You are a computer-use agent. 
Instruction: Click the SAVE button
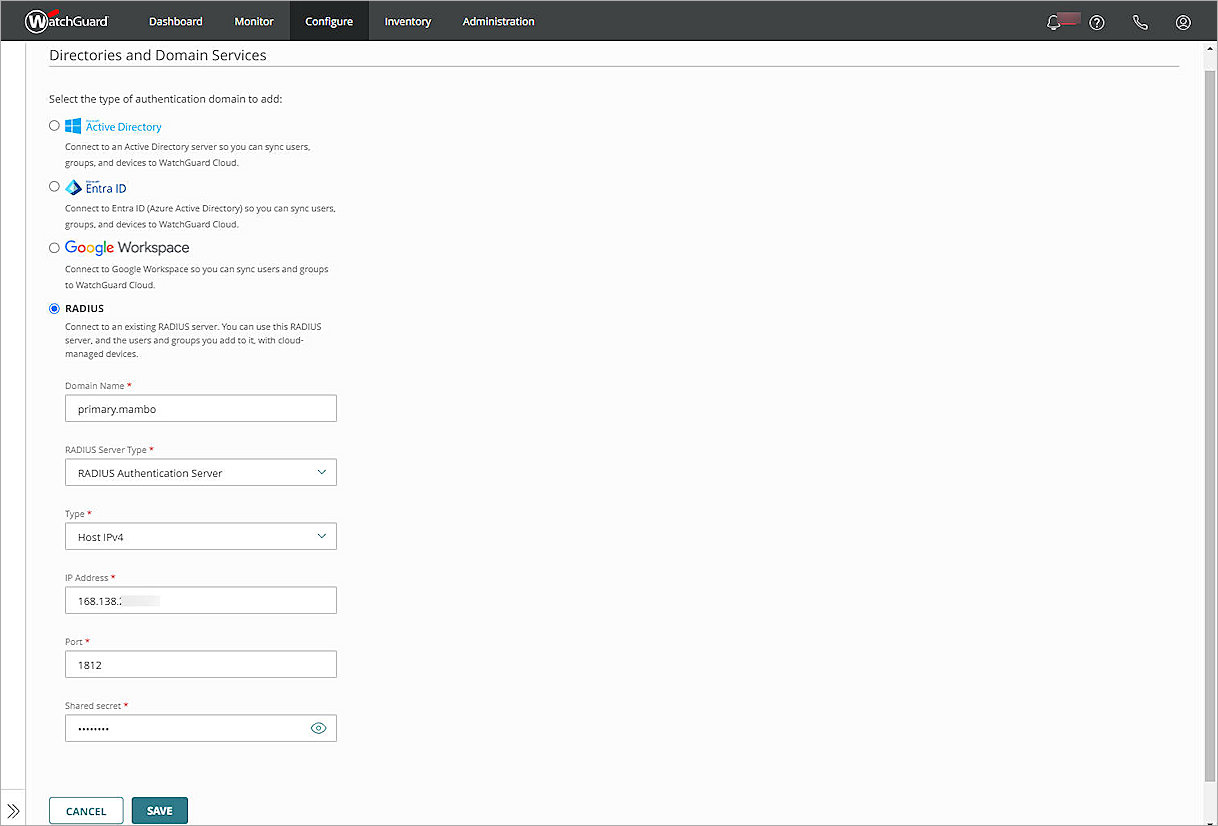[159, 810]
